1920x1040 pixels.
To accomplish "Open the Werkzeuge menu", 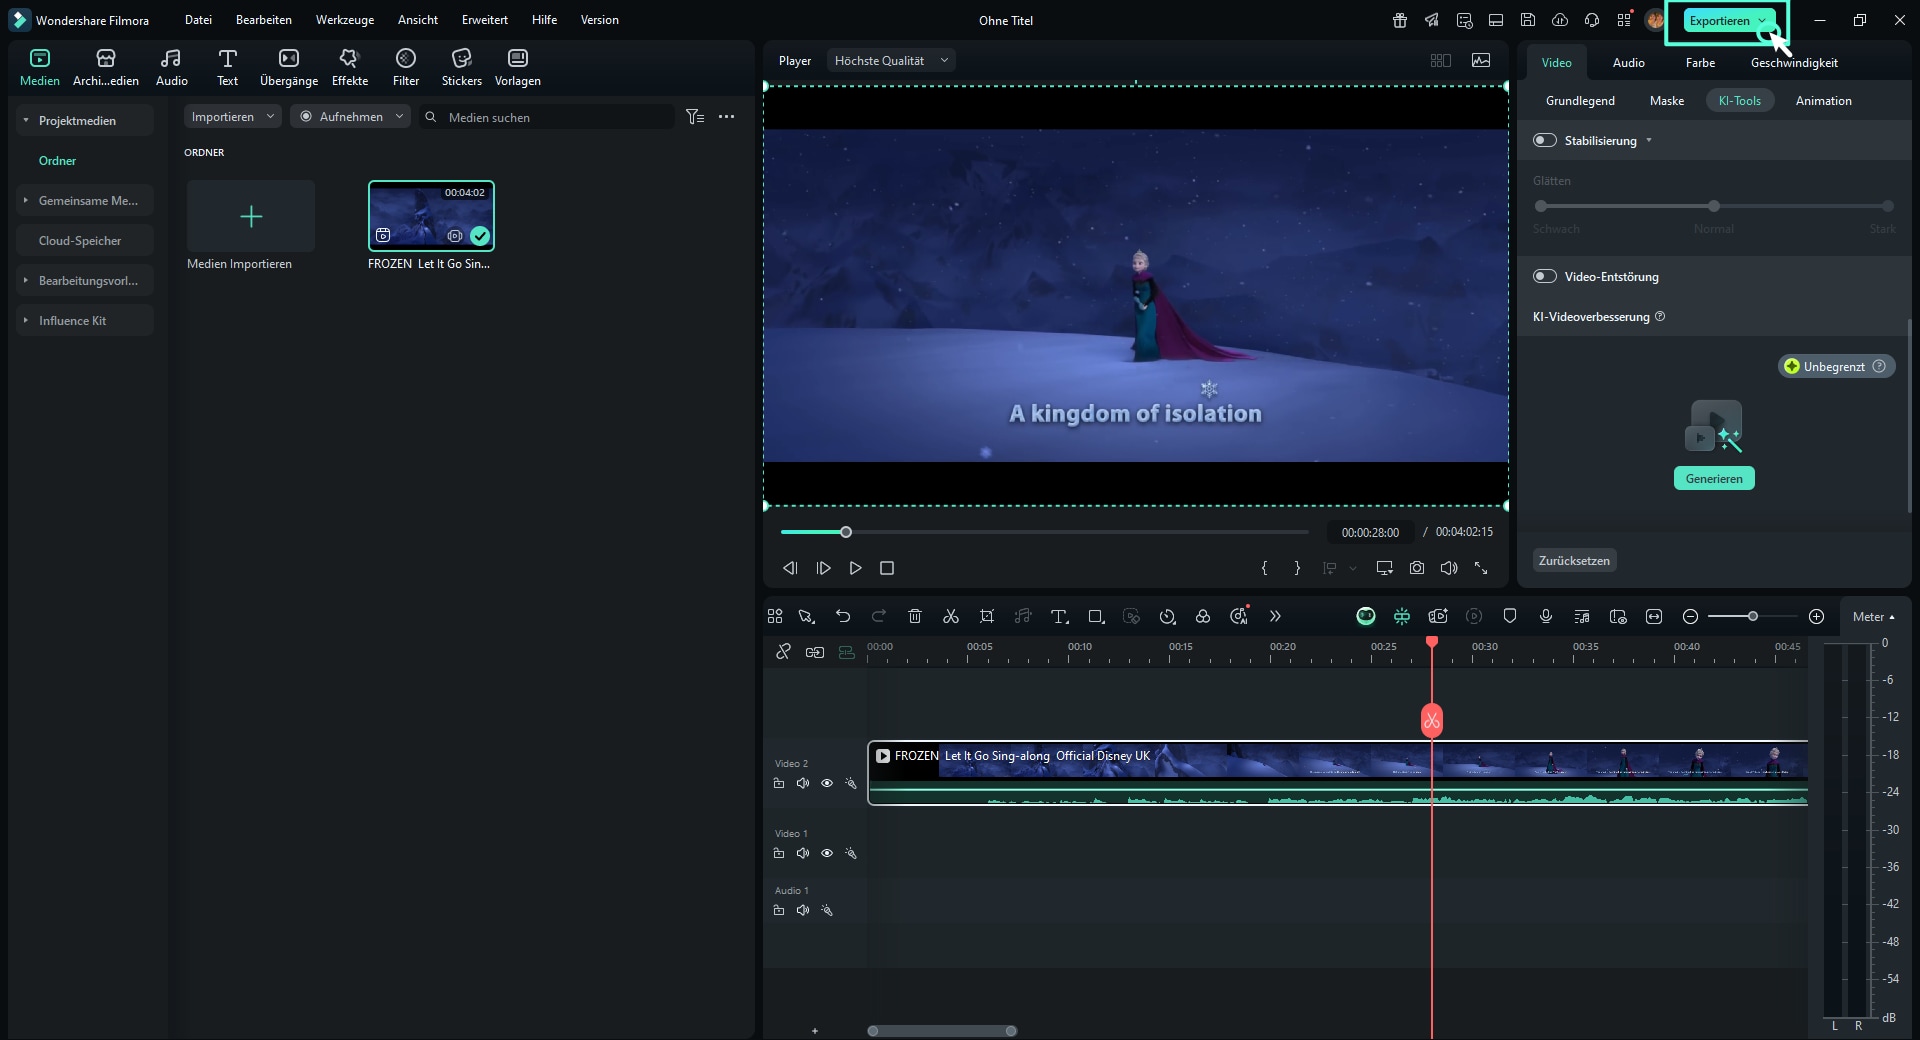I will (344, 20).
